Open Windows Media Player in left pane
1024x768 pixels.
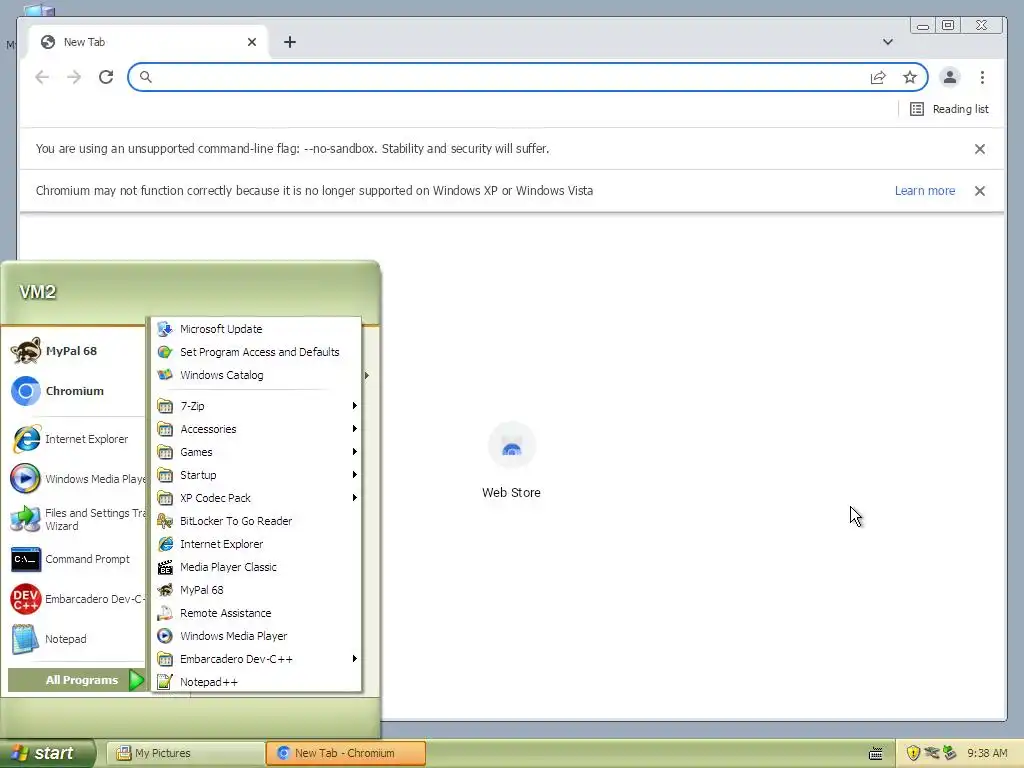click(77, 479)
